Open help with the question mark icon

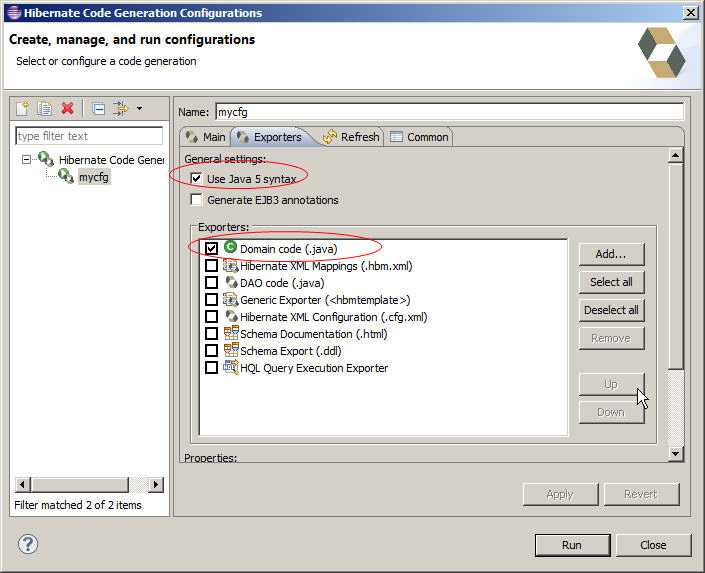(x=28, y=544)
